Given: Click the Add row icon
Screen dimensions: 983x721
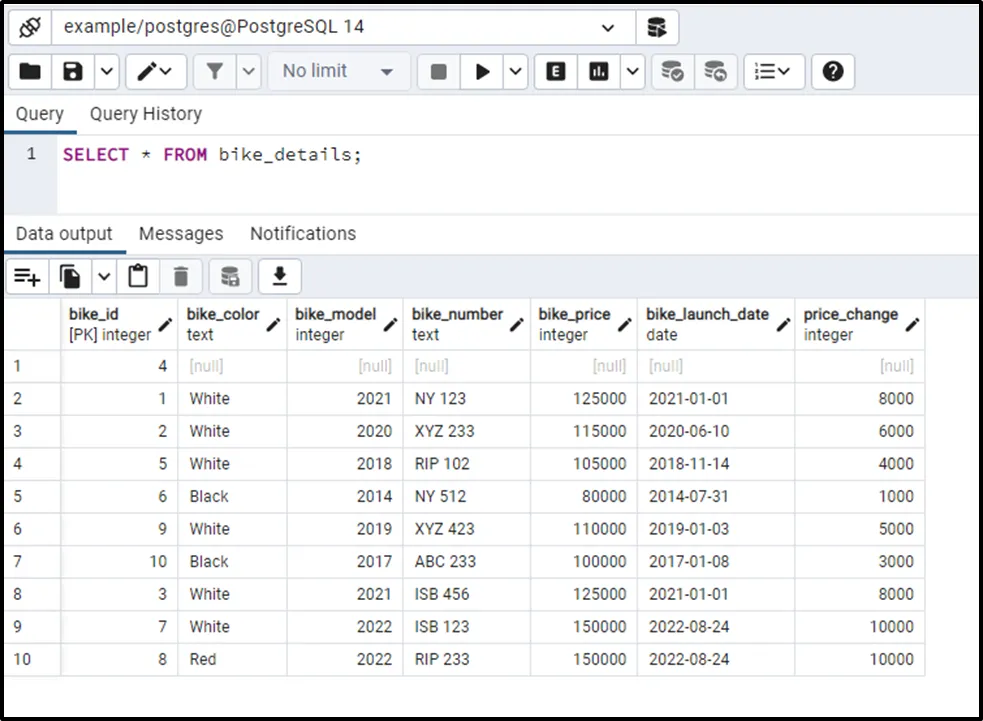Looking at the screenshot, I should (x=27, y=276).
